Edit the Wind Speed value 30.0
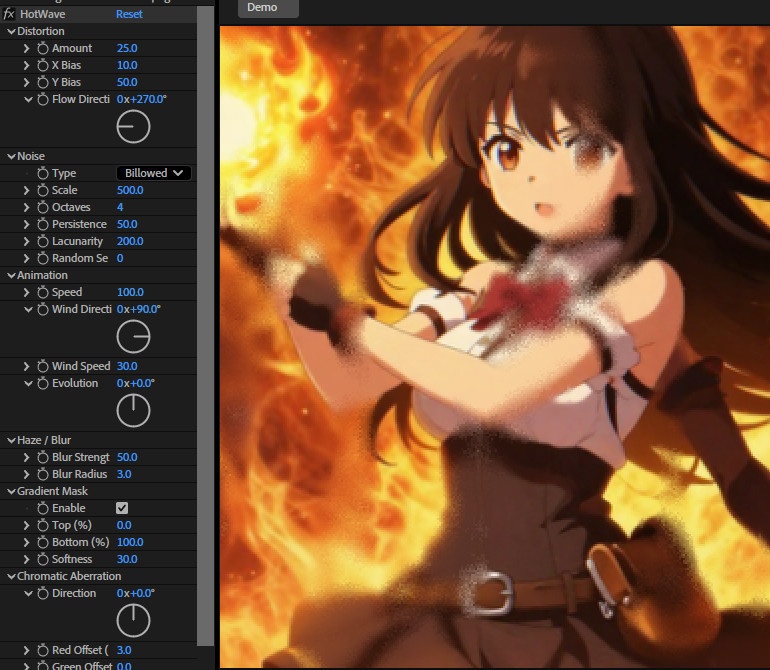Viewport: 770px width, 670px height. point(127,366)
